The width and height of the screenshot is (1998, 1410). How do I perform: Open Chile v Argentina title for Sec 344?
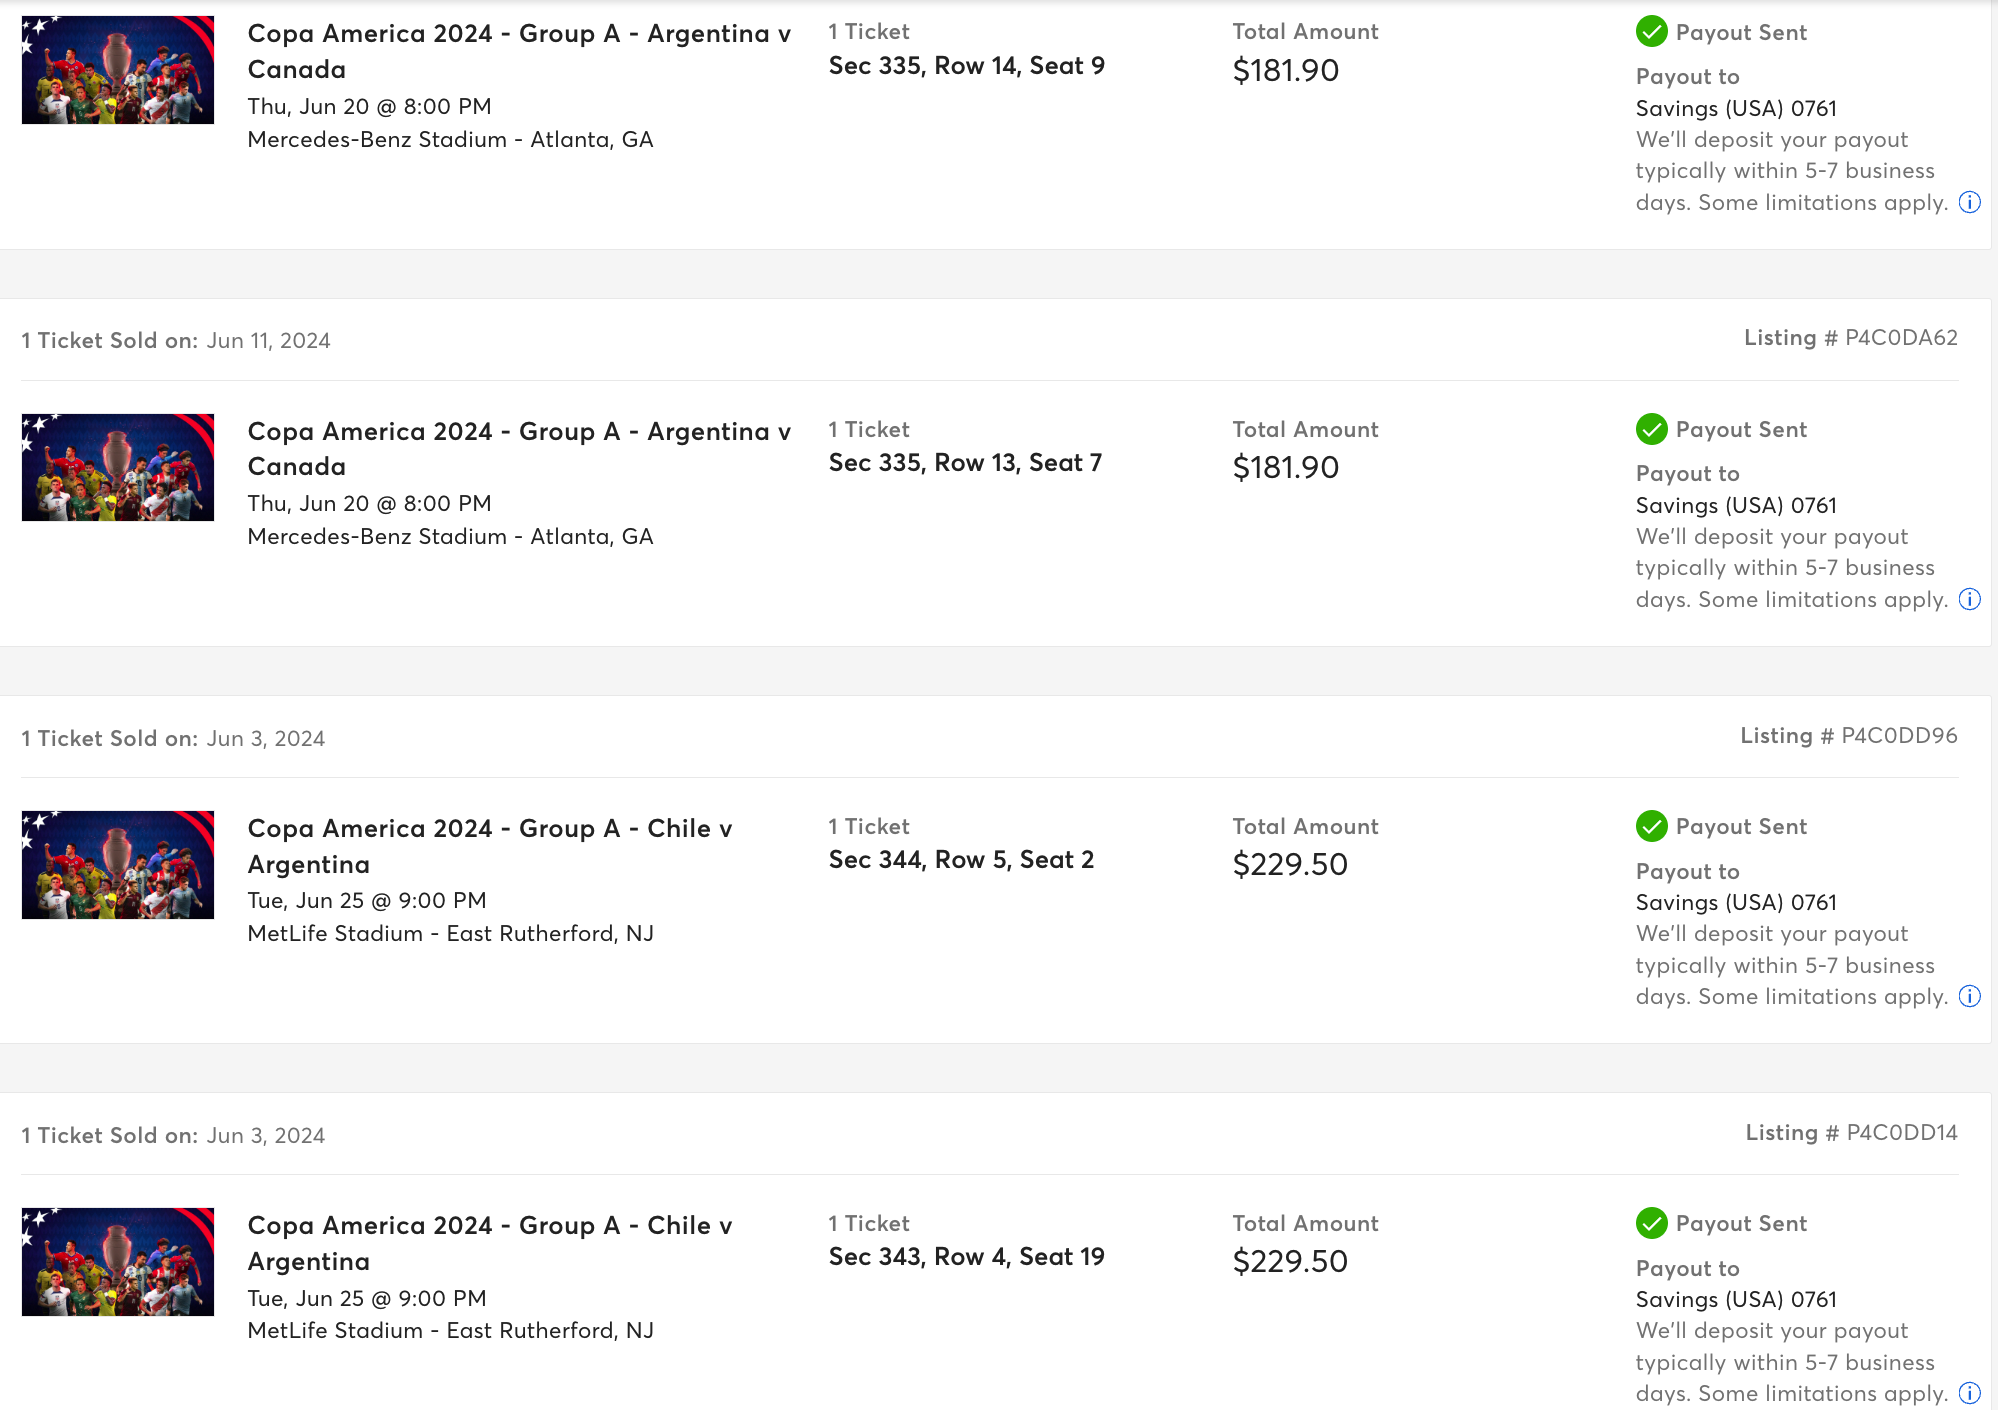(x=490, y=846)
